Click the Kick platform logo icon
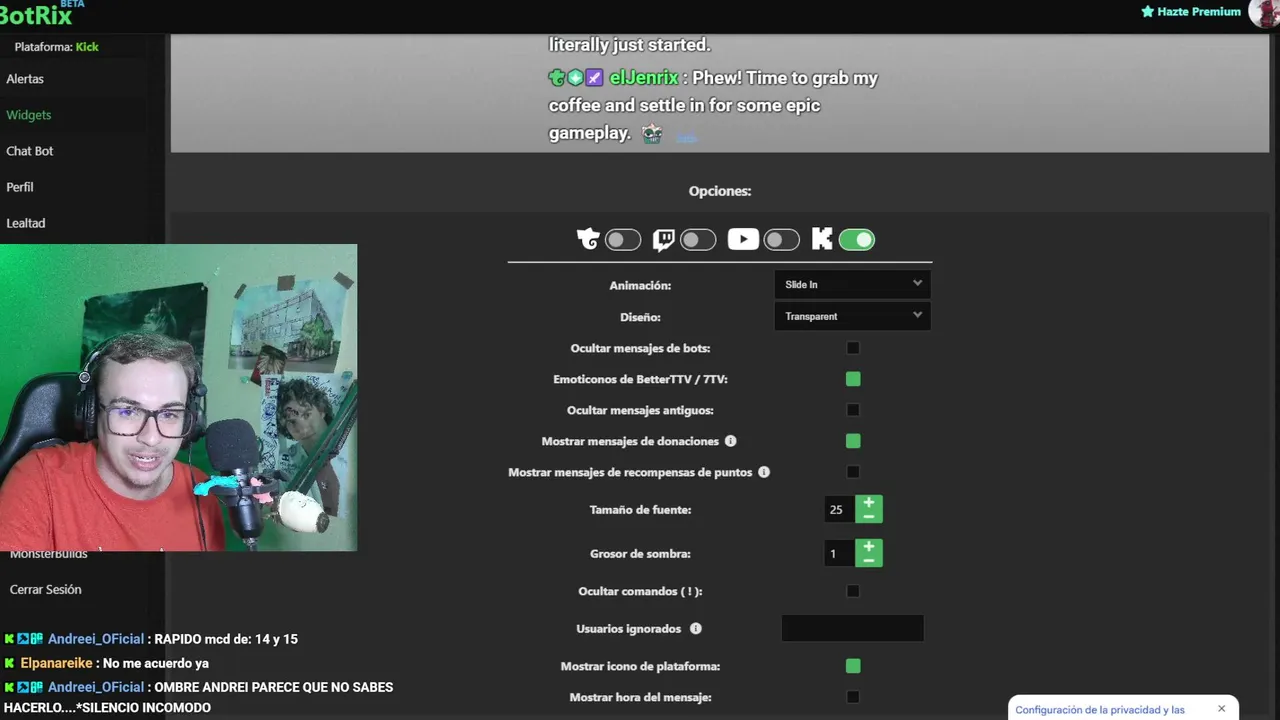 (x=822, y=239)
